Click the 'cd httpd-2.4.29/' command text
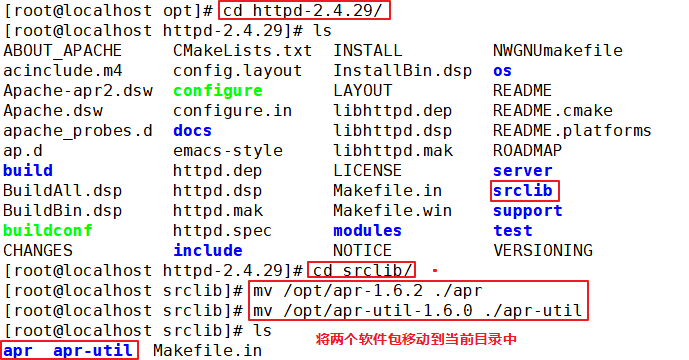 click(303, 11)
